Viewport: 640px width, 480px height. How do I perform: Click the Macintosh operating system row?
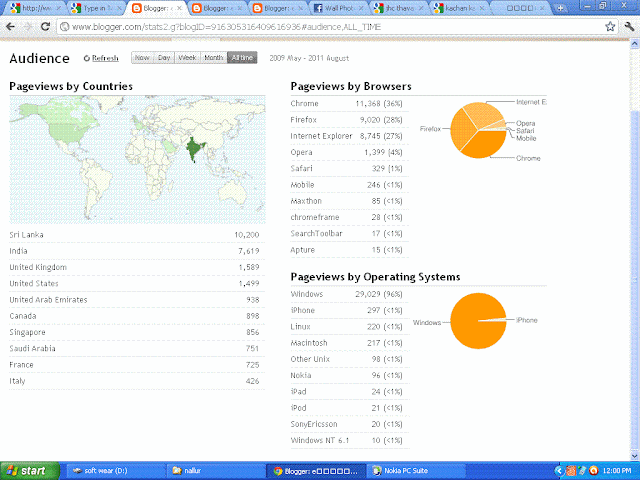click(349, 343)
